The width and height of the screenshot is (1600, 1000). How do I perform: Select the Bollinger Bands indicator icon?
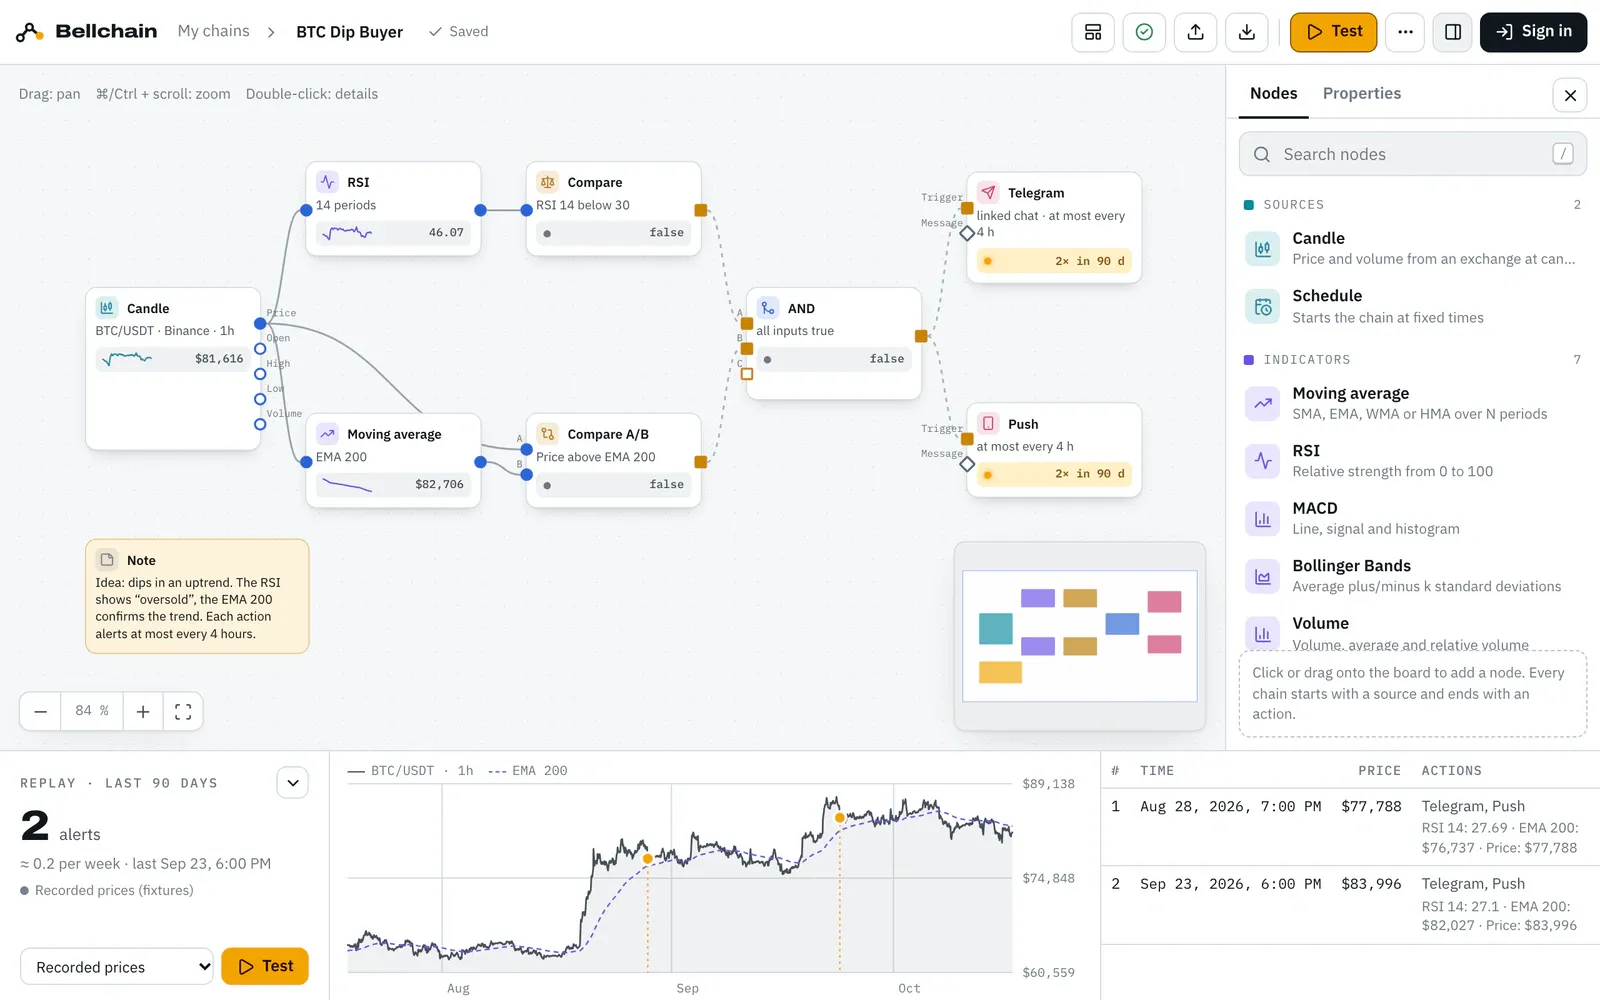[x=1262, y=576]
